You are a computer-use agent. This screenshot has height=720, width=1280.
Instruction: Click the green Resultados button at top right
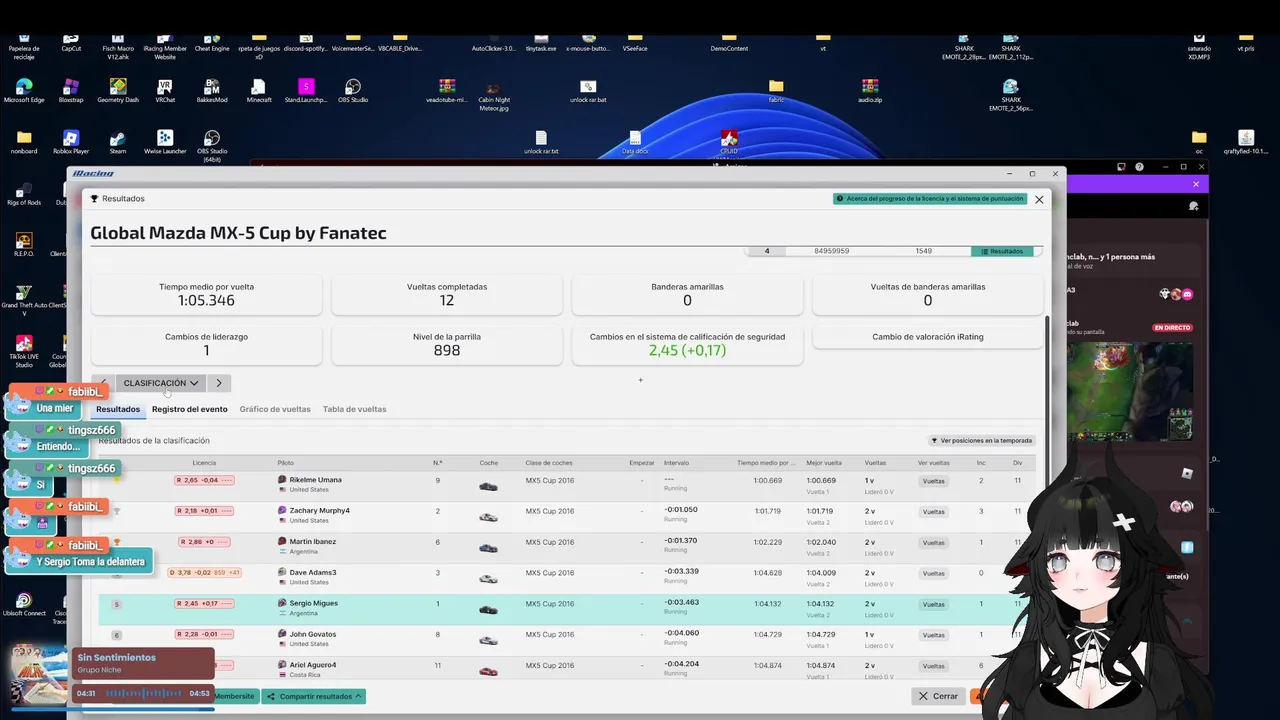click(1002, 251)
